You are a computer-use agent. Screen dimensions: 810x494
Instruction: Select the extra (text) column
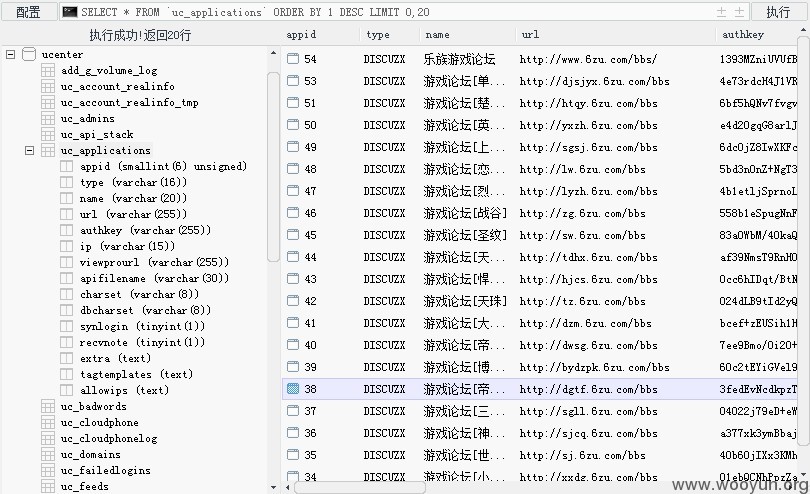tap(115, 359)
